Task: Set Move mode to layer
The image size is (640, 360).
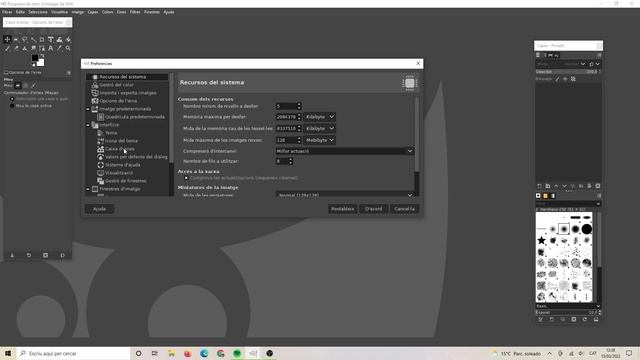Action: pos(18,85)
